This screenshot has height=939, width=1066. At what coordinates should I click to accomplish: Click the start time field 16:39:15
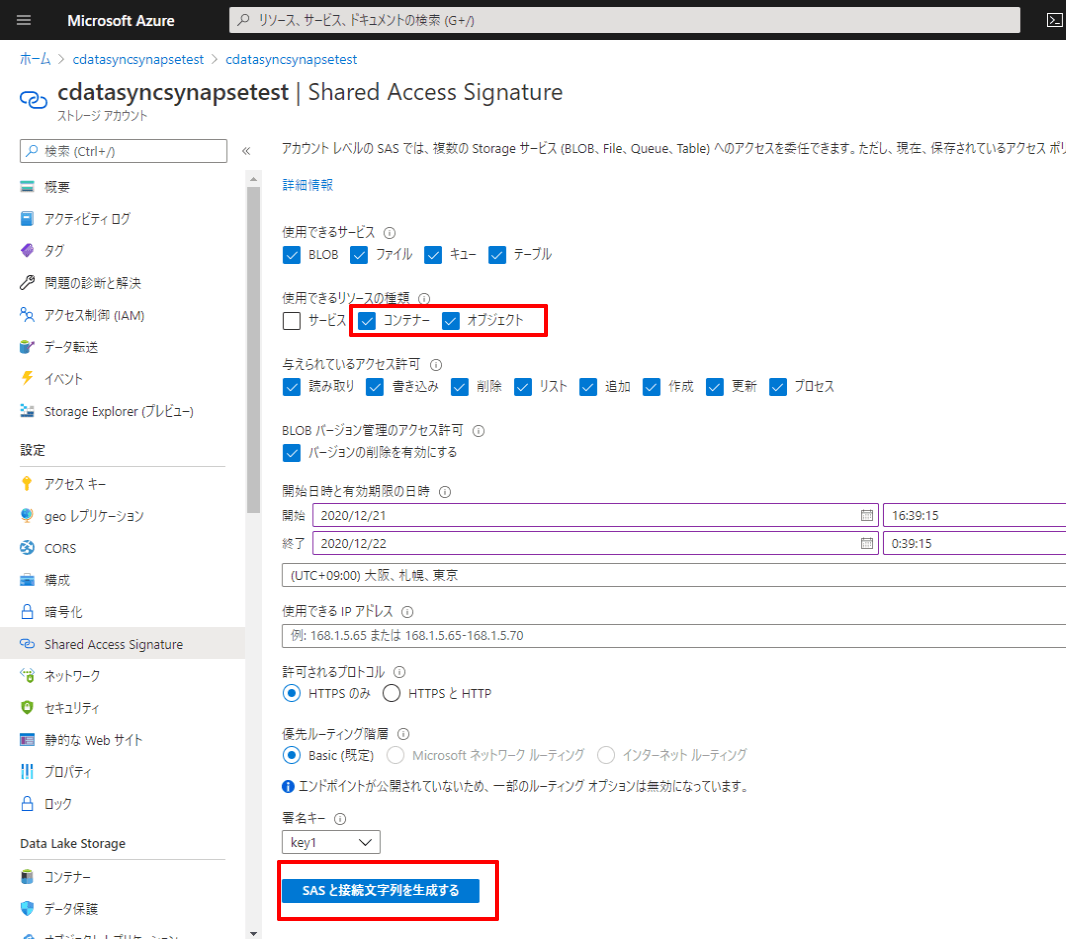coord(974,515)
